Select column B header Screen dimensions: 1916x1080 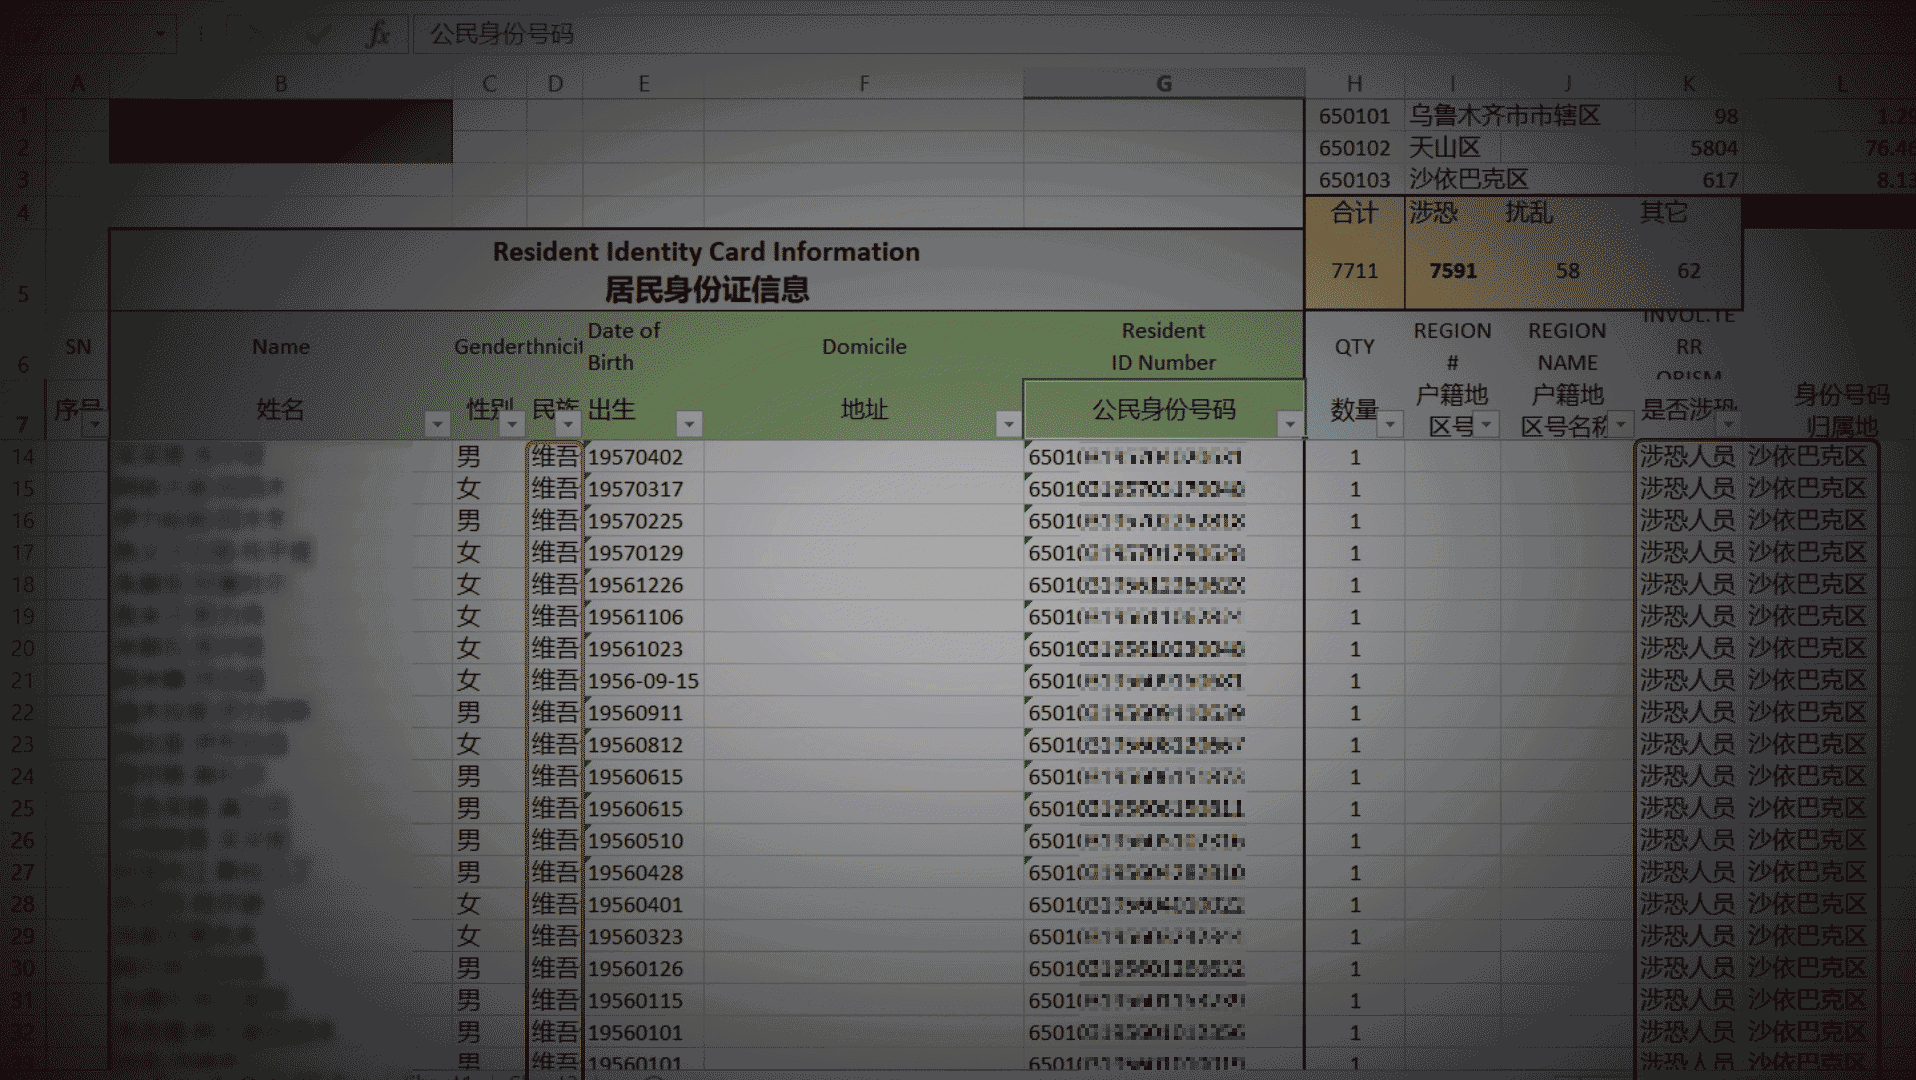[x=281, y=84]
